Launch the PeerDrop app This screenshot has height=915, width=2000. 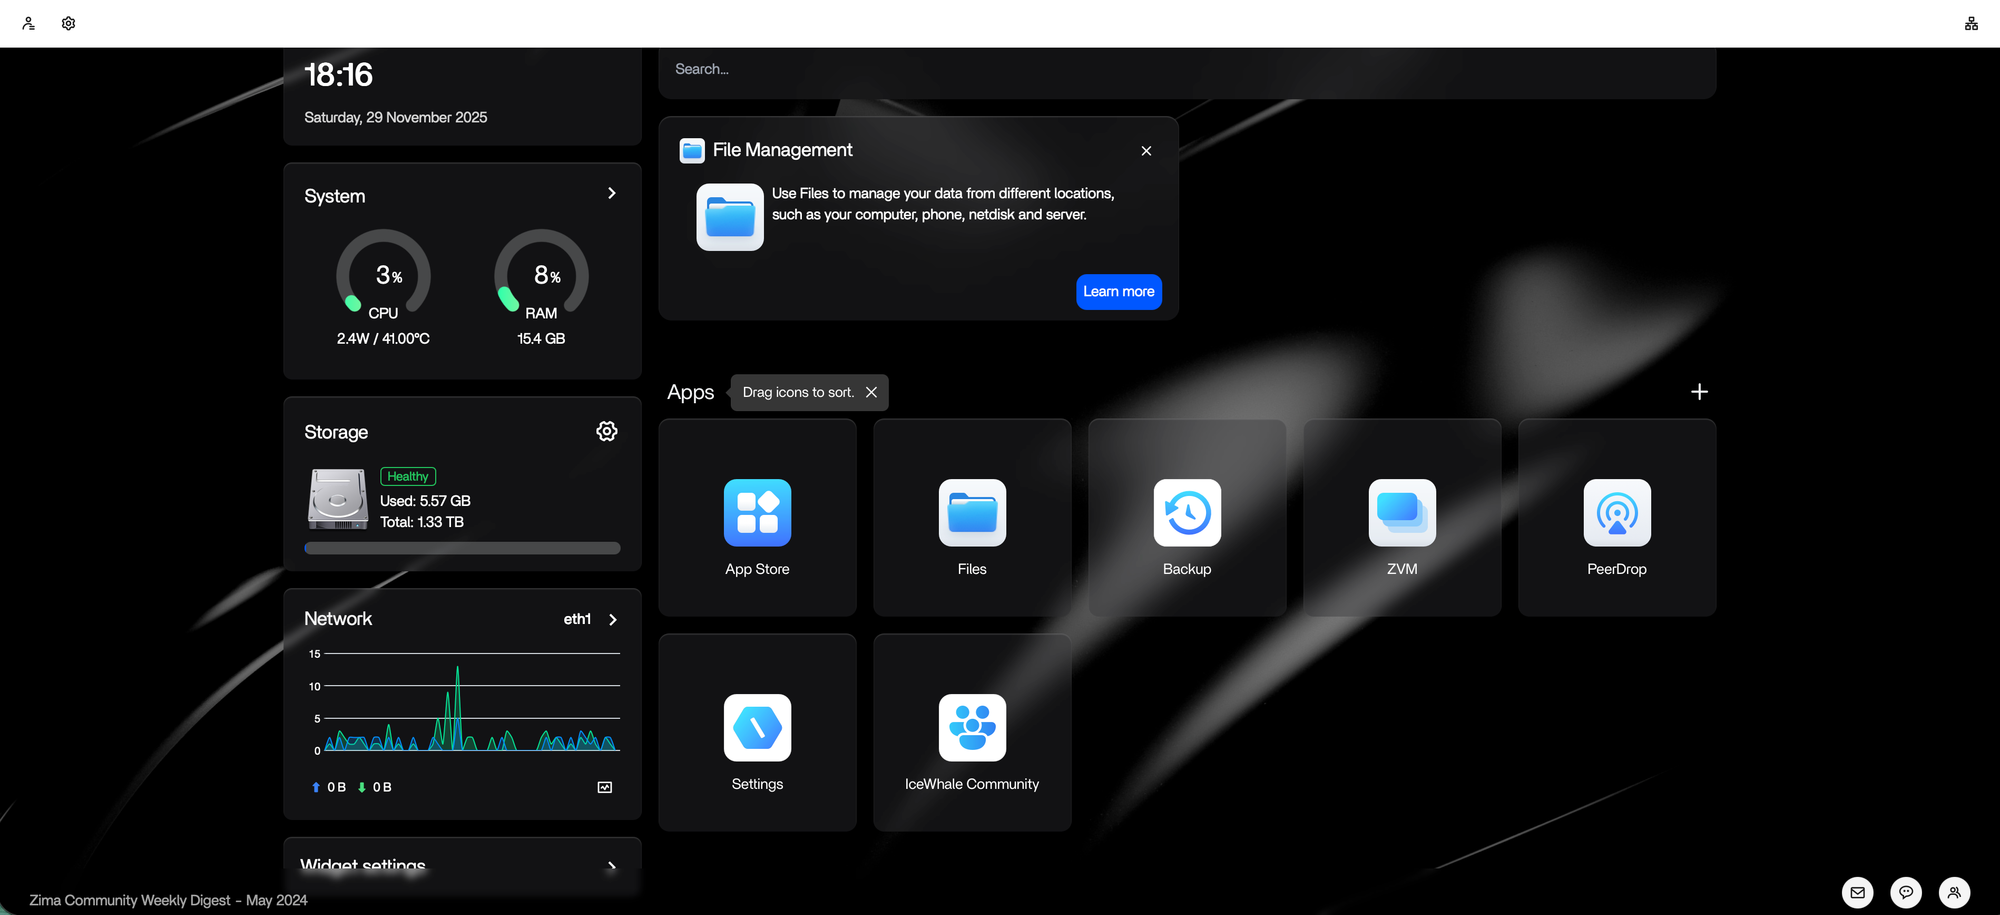(x=1617, y=514)
